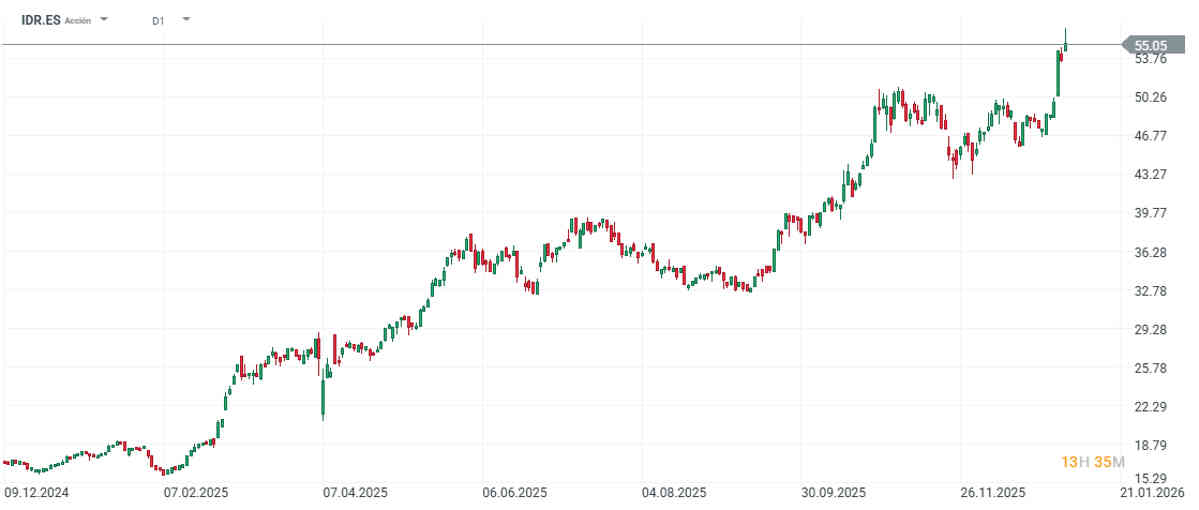Click the 26.11.2025 date on time axis
This screenshot has width=1199, height=510.
992,493
